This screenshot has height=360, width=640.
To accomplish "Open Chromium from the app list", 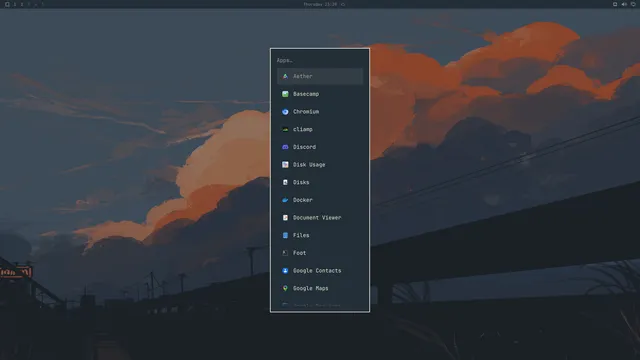I will click(320, 111).
